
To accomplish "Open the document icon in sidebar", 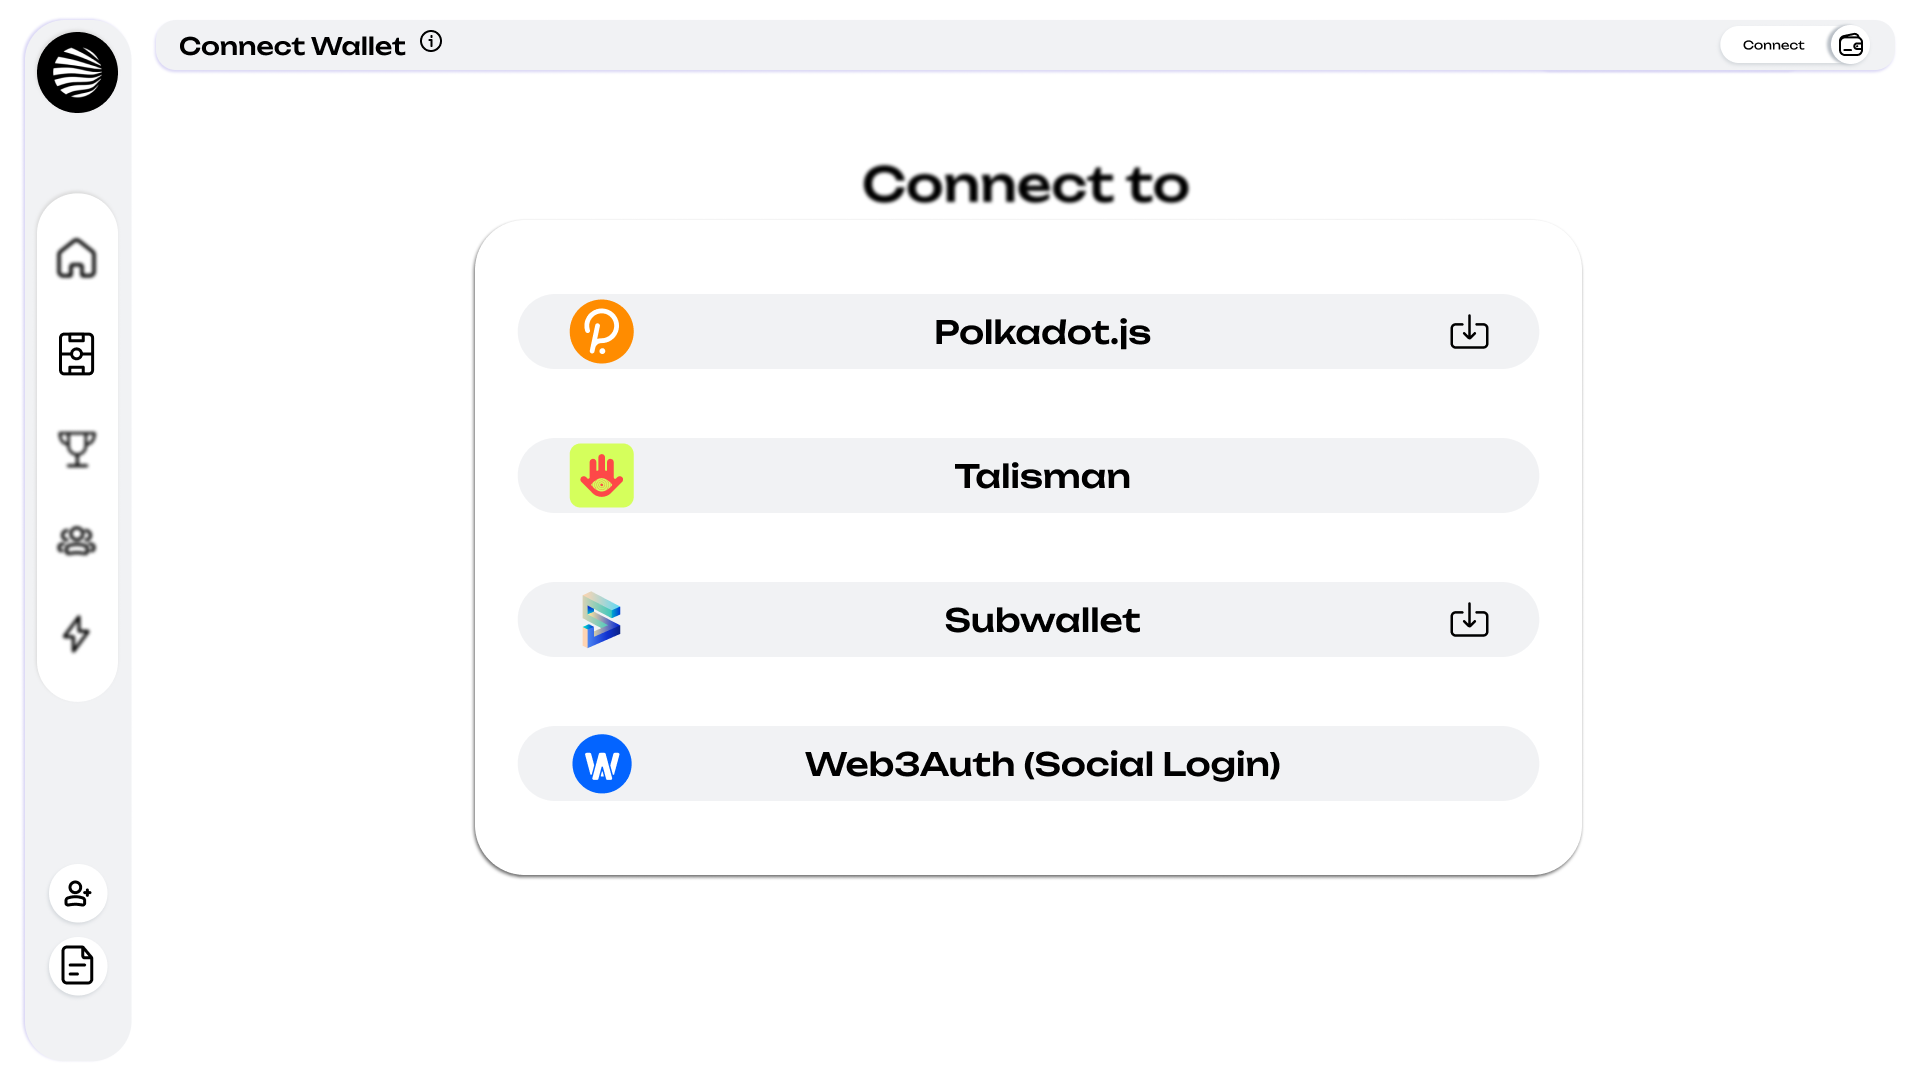I will (x=78, y=965).
